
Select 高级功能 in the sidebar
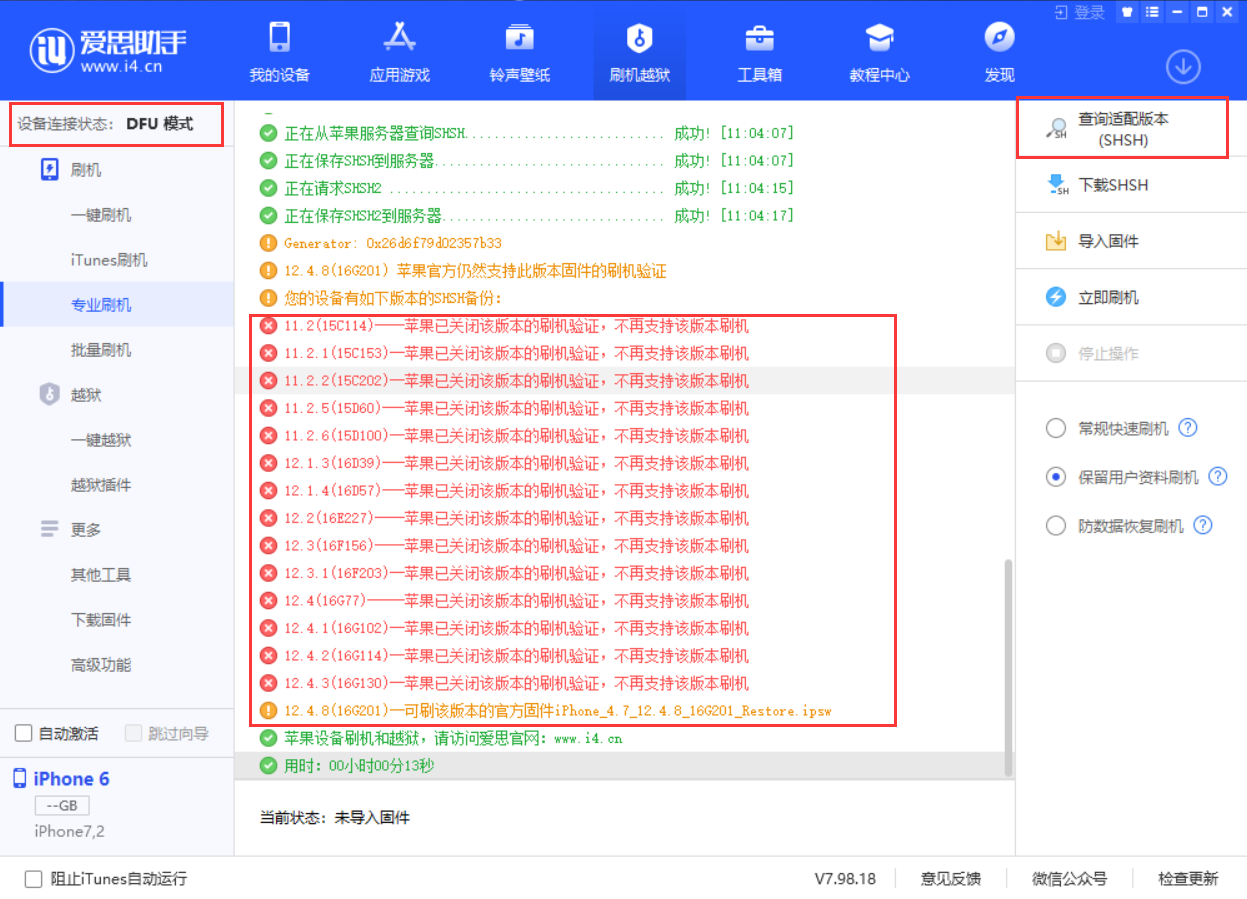pos(100,665)
